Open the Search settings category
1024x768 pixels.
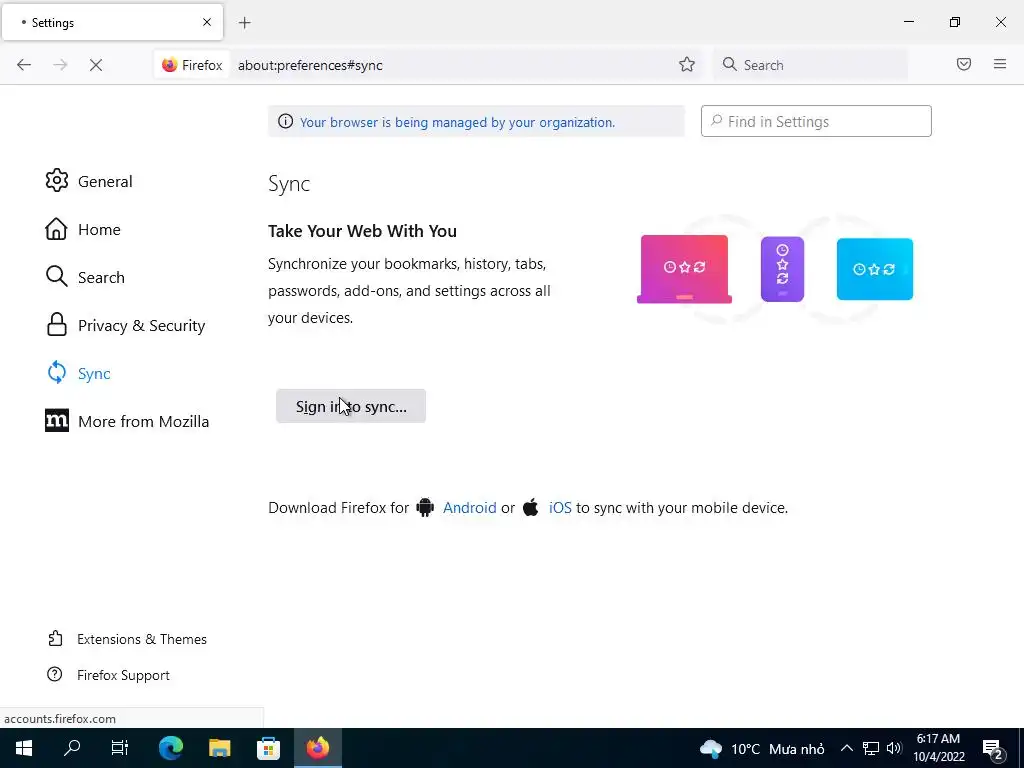click(85, 277)
